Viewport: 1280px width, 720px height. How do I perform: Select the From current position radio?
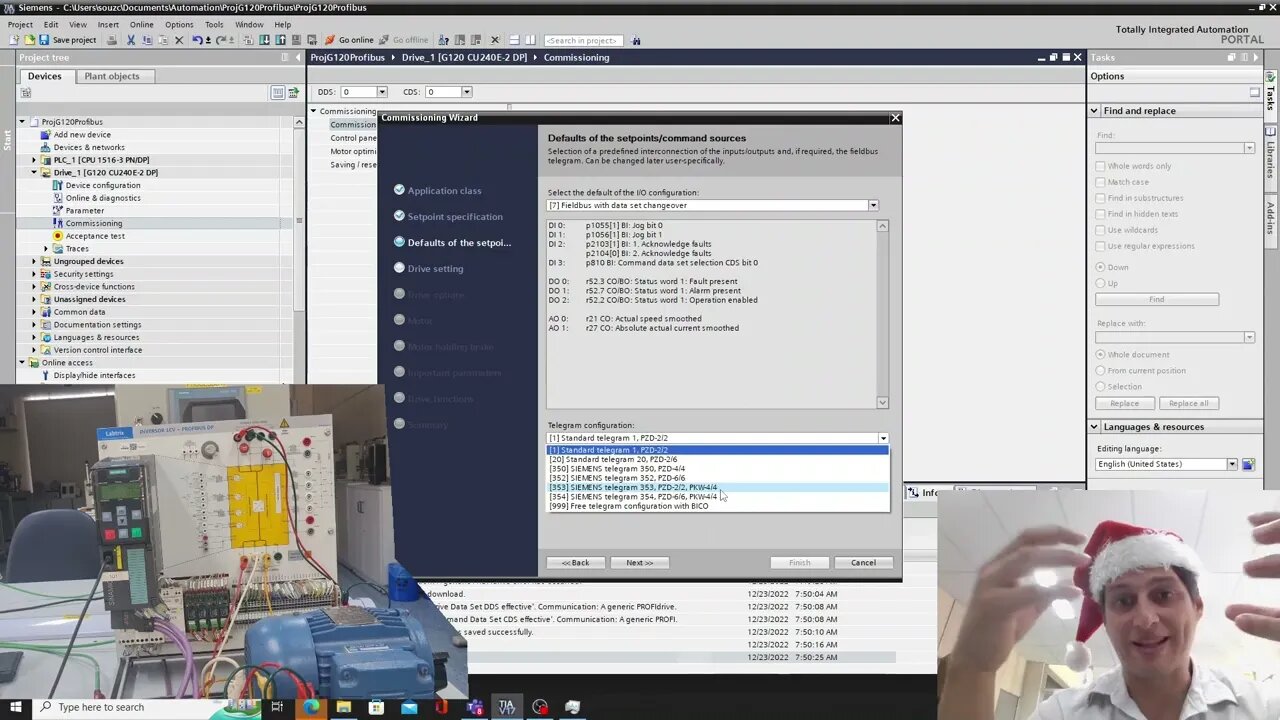1101,370
